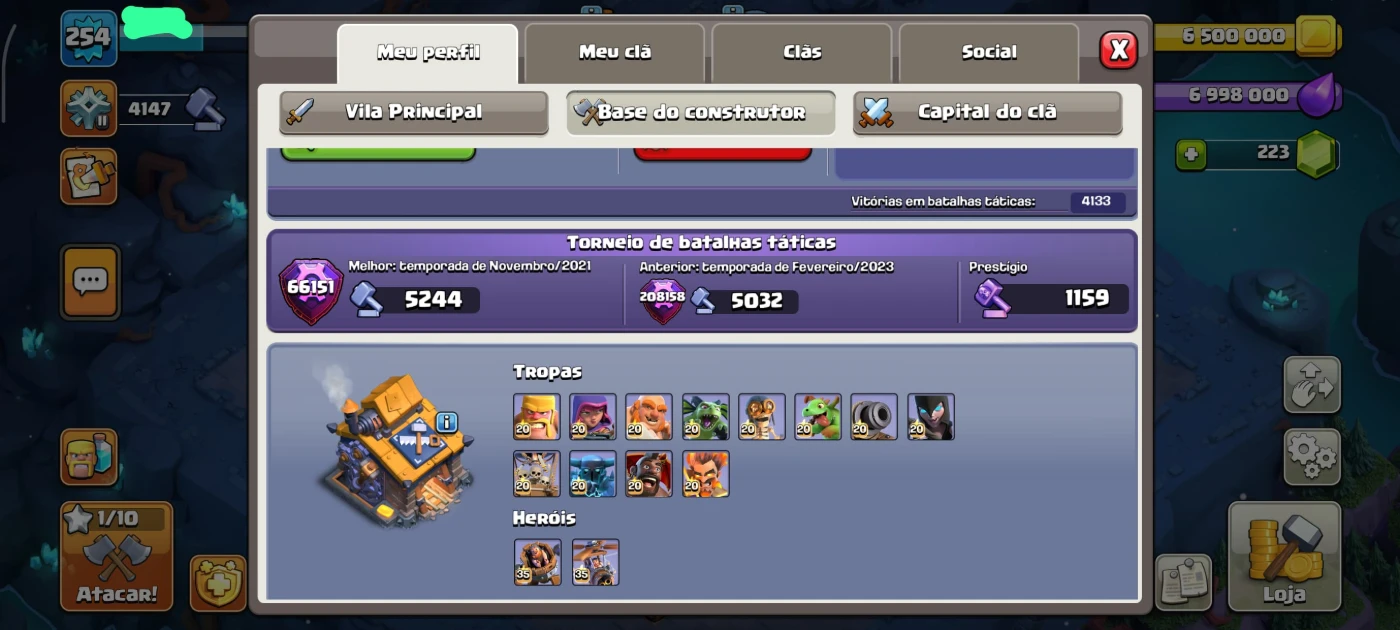Select the Raged Barbarian troop icon
Image resolution: width=1400 pixels, height=630 pixels.
(537, 416)
